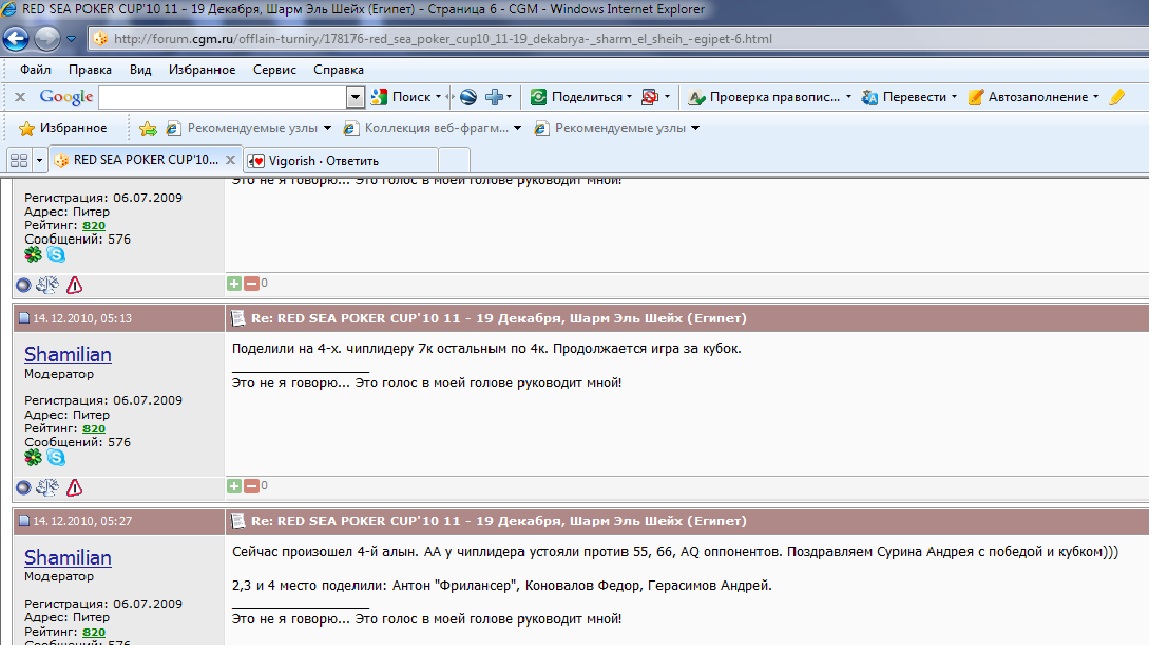Click the ICQ flower icon in the 05:13 post
Viewport: 1152px width, 648px height.
[x=34, y=457]
